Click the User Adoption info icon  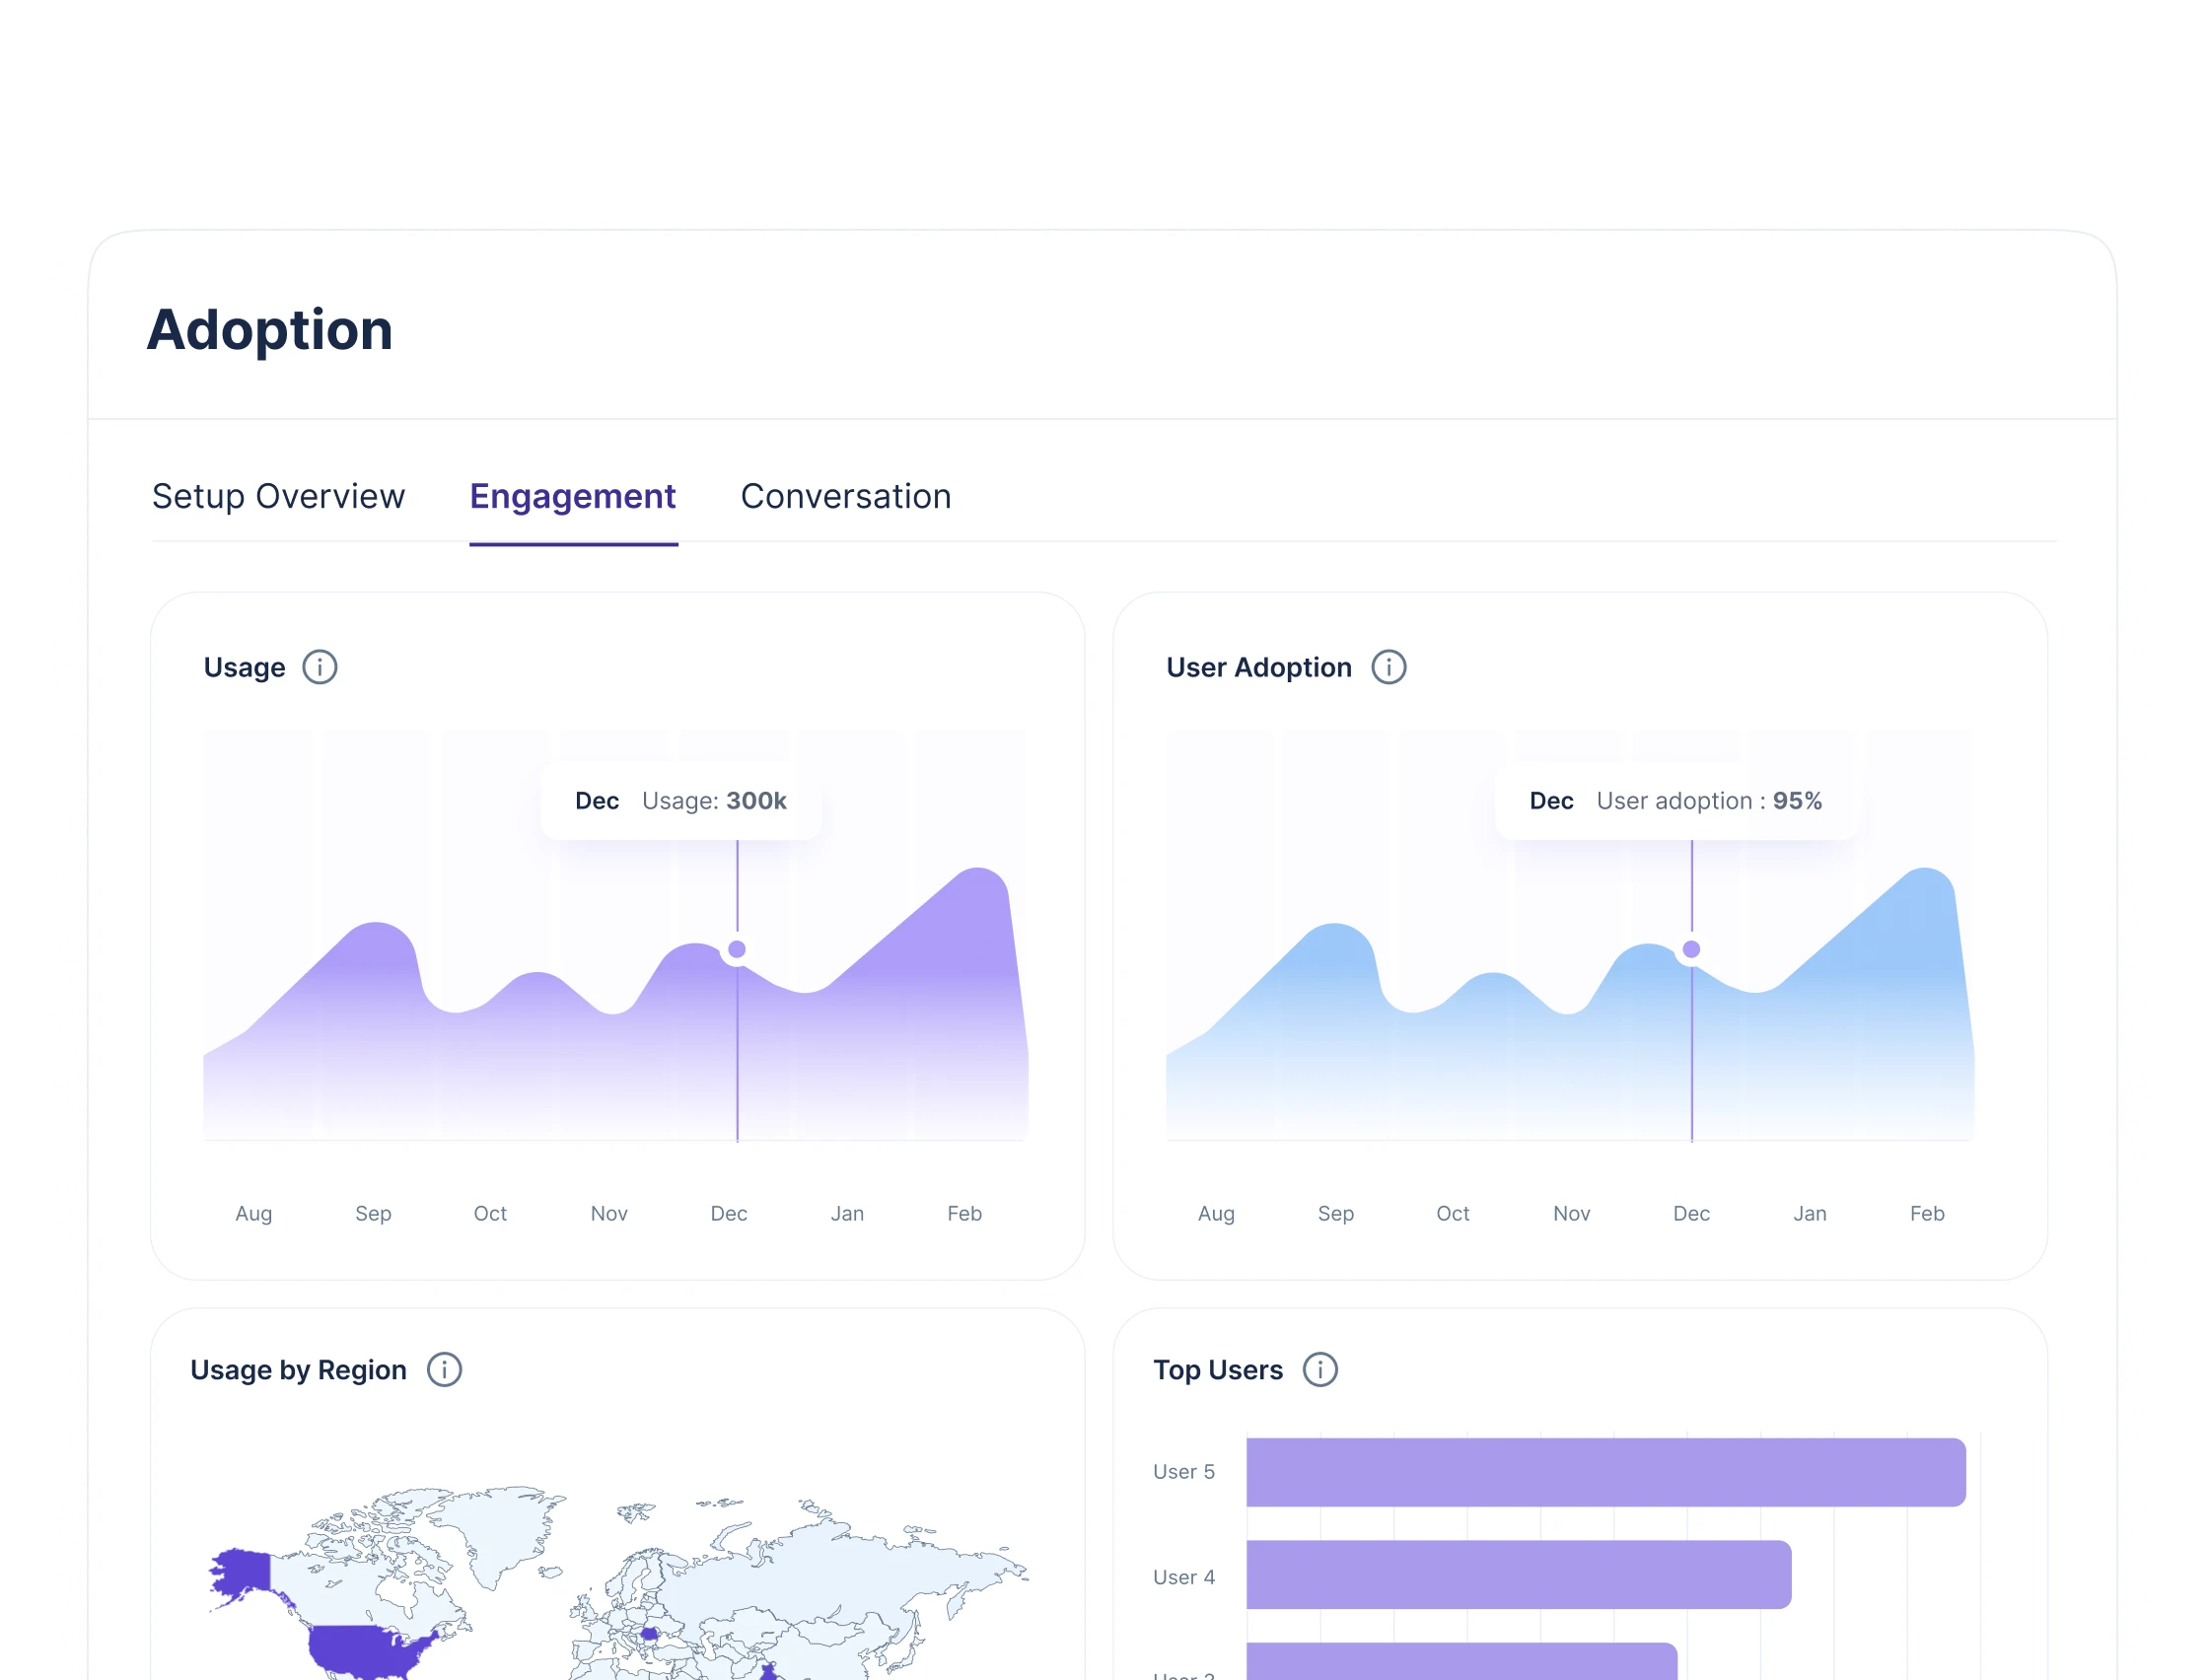point(1388,667)
